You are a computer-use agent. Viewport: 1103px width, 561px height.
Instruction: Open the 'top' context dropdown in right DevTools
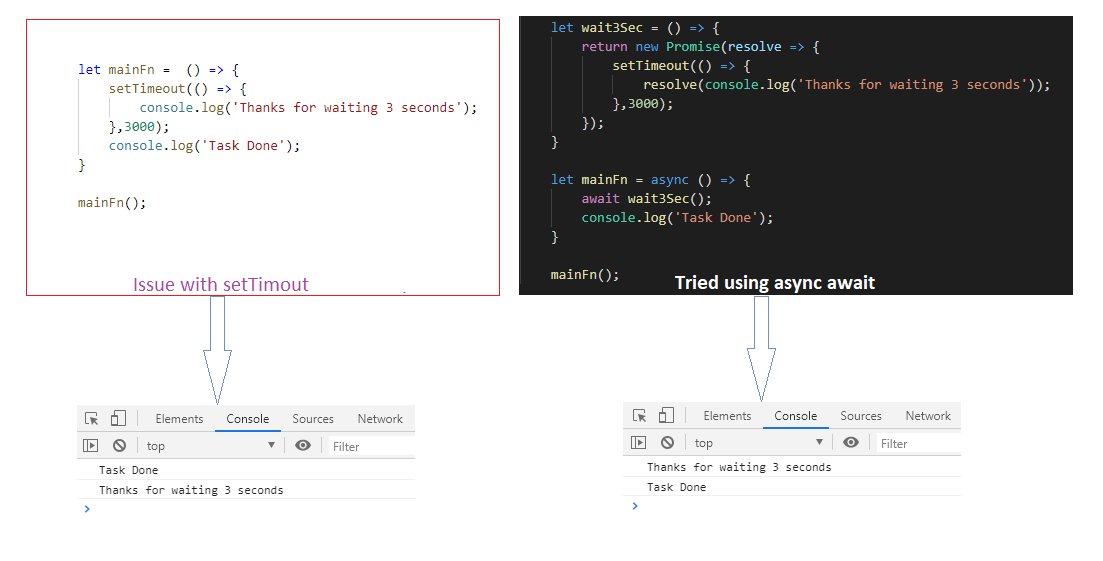[758, 443]
